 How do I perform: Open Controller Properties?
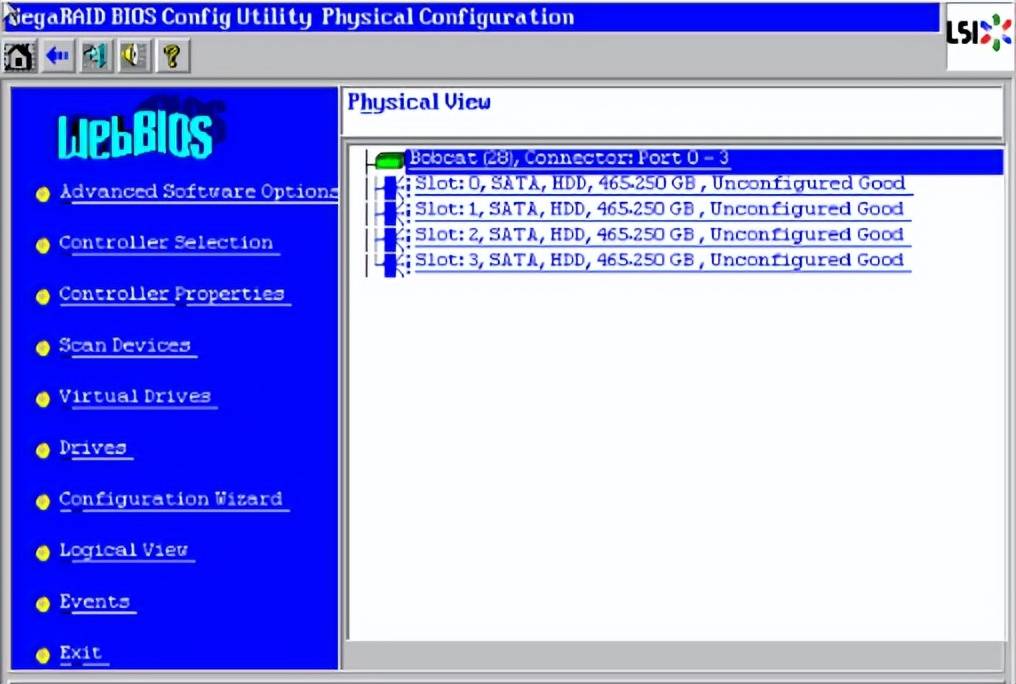point(172,294)
